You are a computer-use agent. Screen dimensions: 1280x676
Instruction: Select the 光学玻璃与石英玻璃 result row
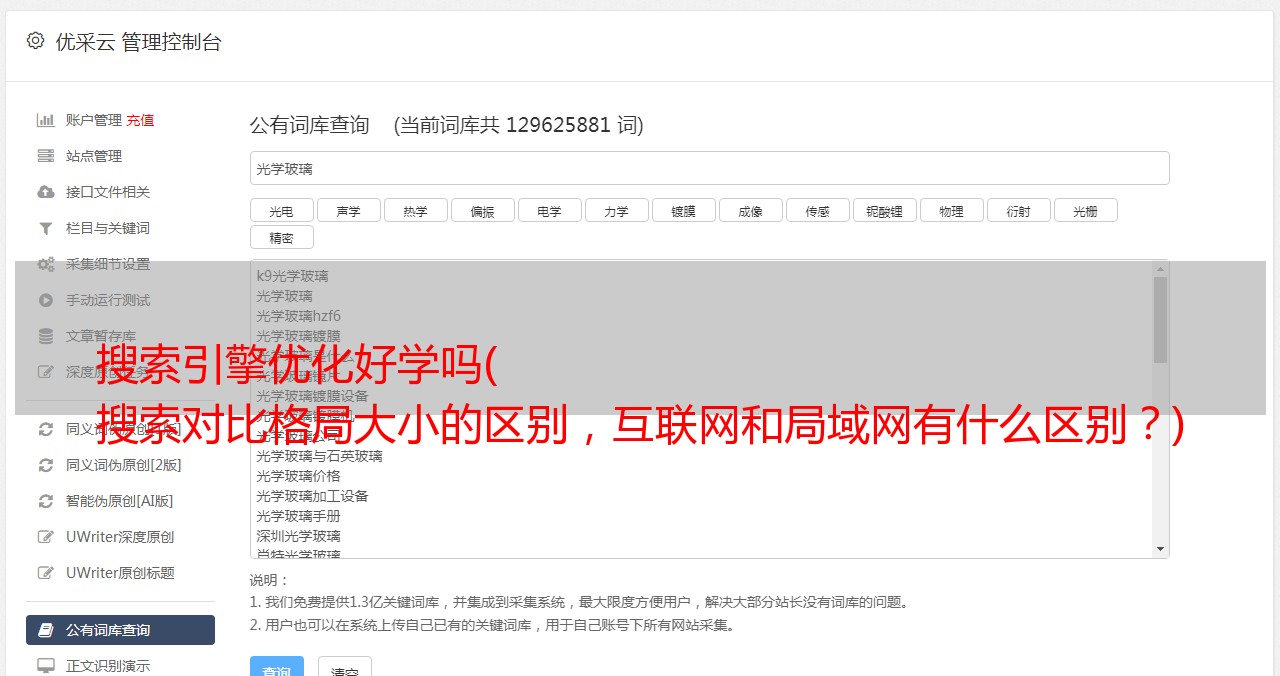click(x=701, y=456)
